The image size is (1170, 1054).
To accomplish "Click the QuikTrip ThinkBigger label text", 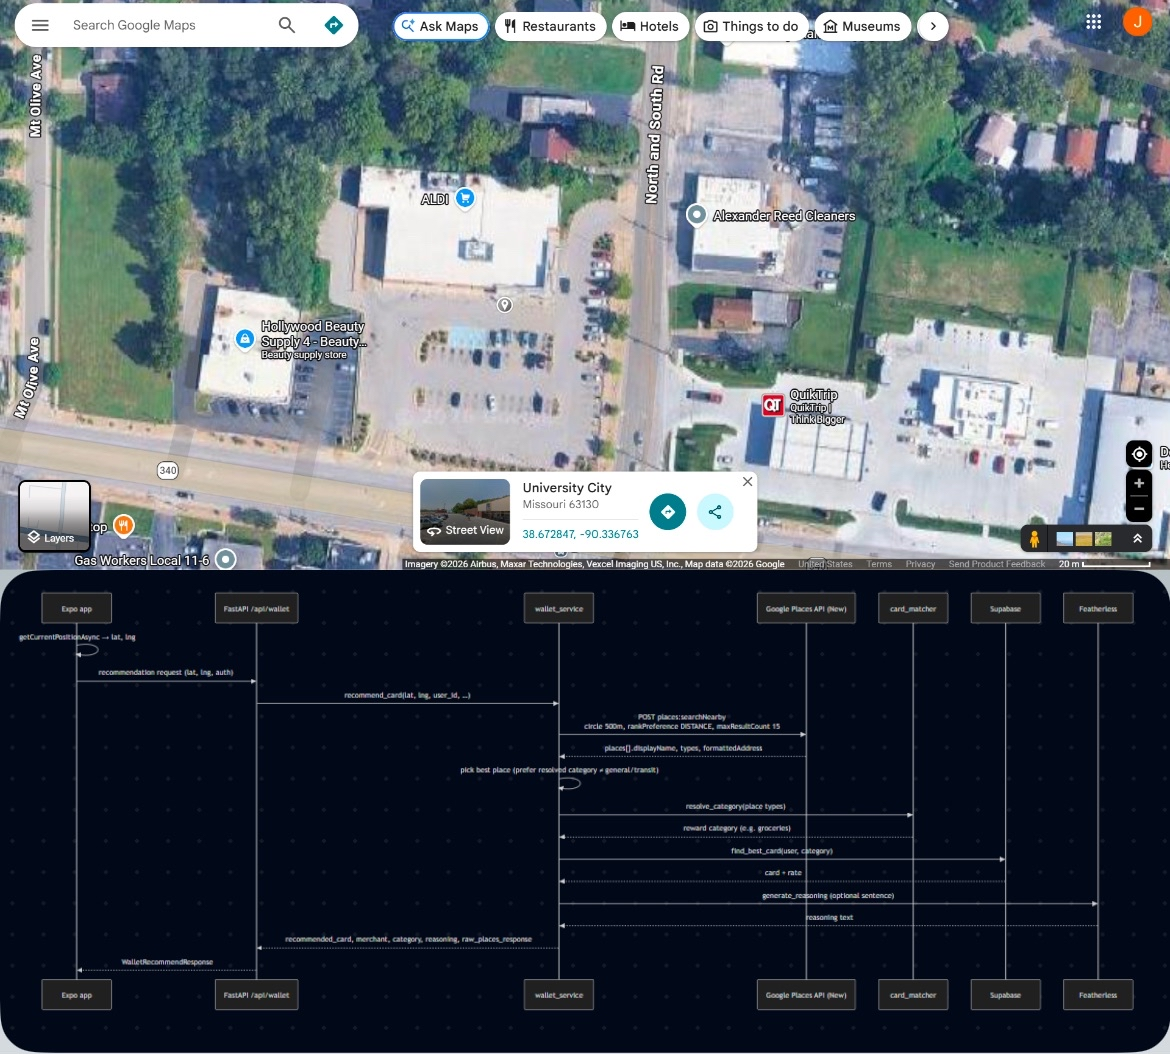I will [x=816, y=407].
